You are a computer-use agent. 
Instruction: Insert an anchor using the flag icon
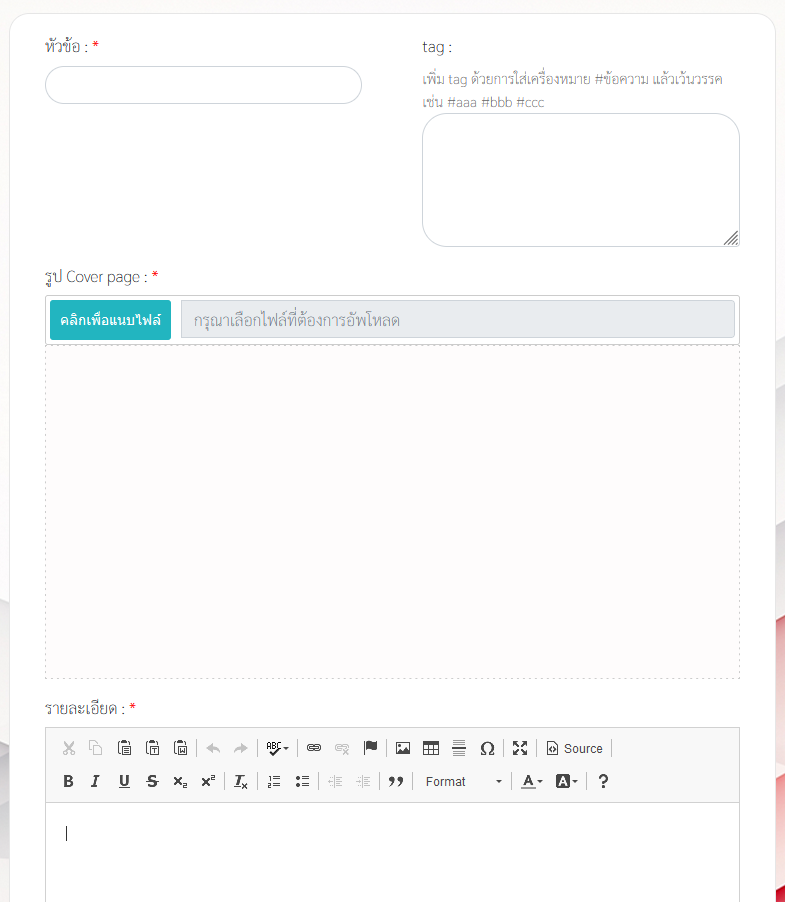pyautogui.click(x=370, y=748)
